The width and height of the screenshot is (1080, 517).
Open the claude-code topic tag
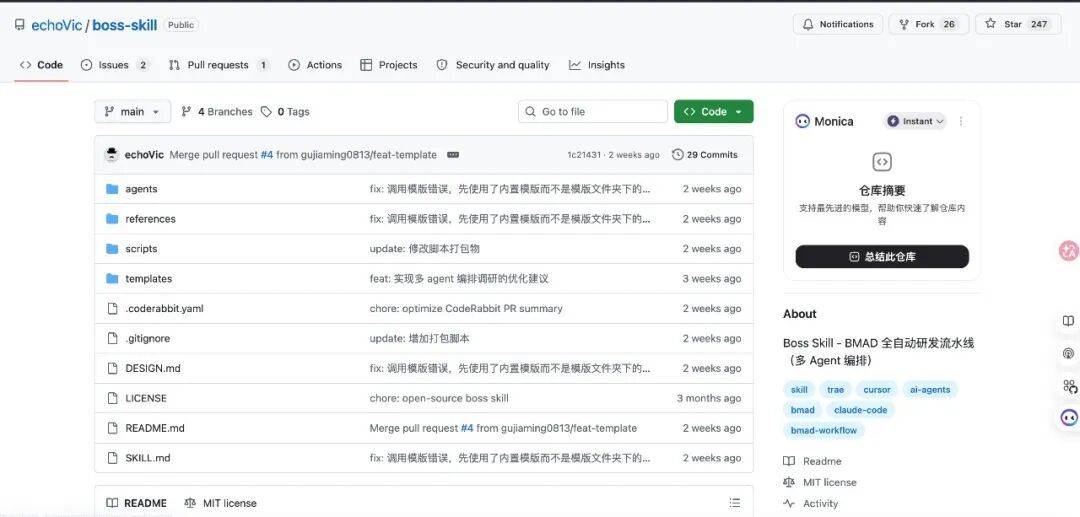(x=860, y=410)
